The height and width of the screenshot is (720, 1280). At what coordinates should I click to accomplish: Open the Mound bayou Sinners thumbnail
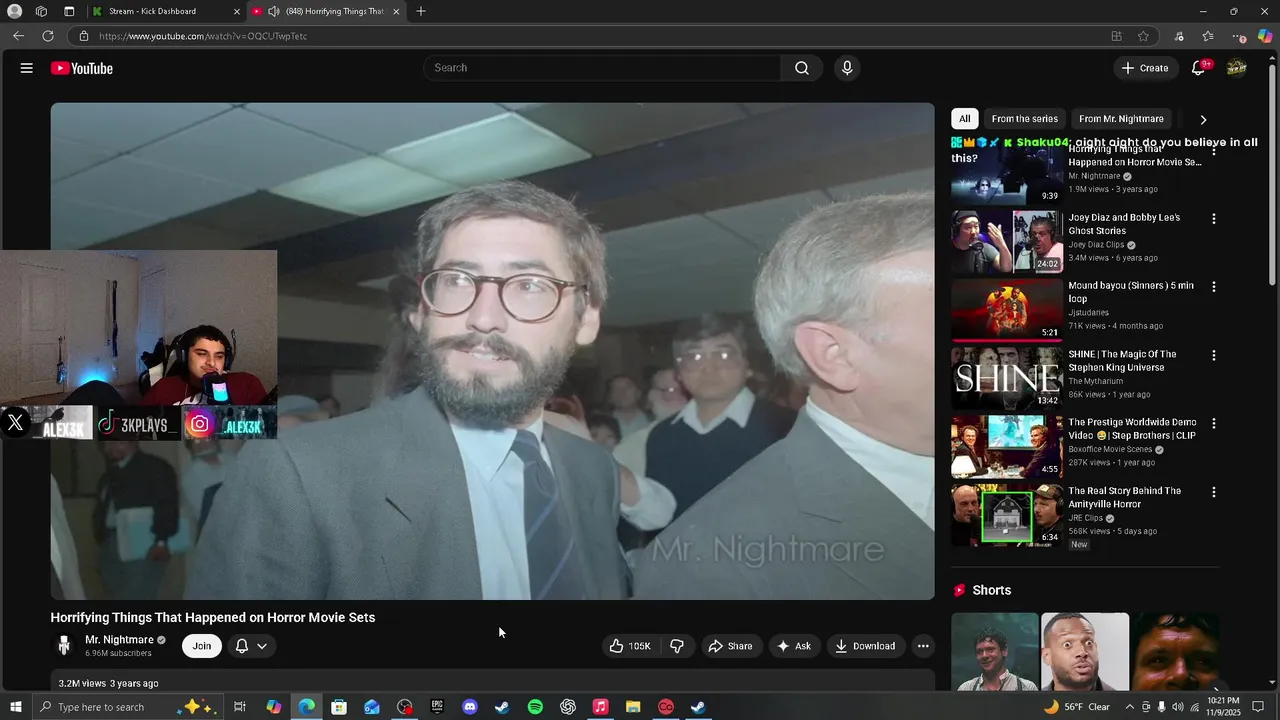click(x=1006, y=310)
